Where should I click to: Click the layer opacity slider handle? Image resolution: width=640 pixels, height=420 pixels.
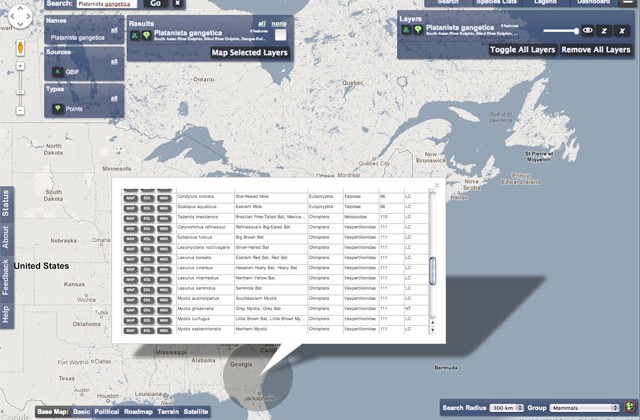pyautogui.click(x=576, y=31)
